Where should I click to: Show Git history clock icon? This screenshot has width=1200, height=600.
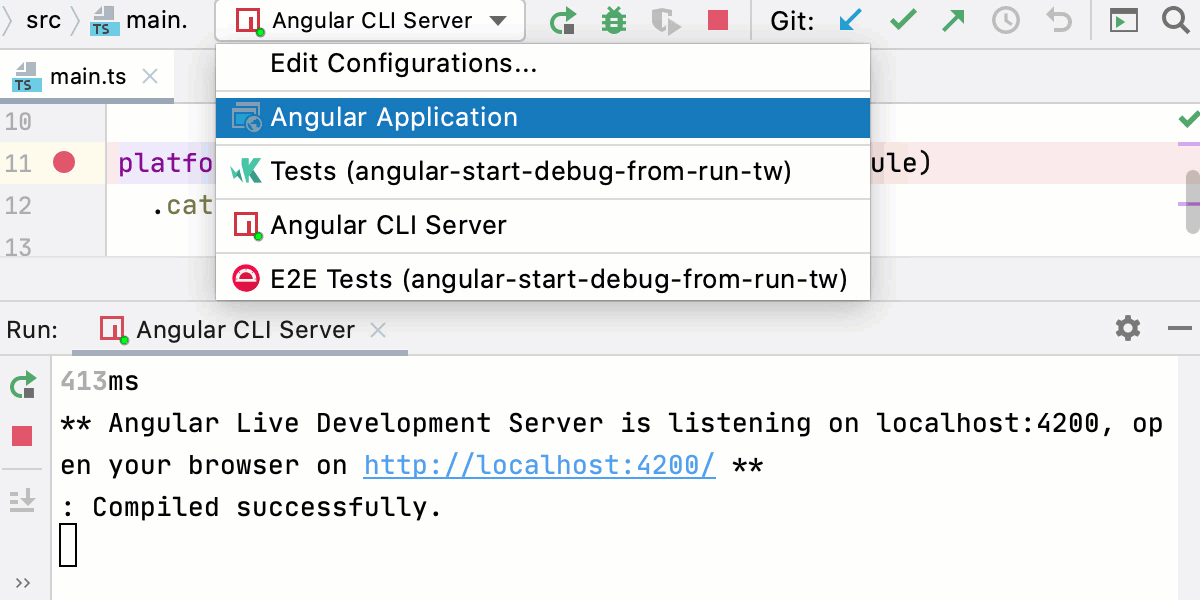coord(1006,20)
